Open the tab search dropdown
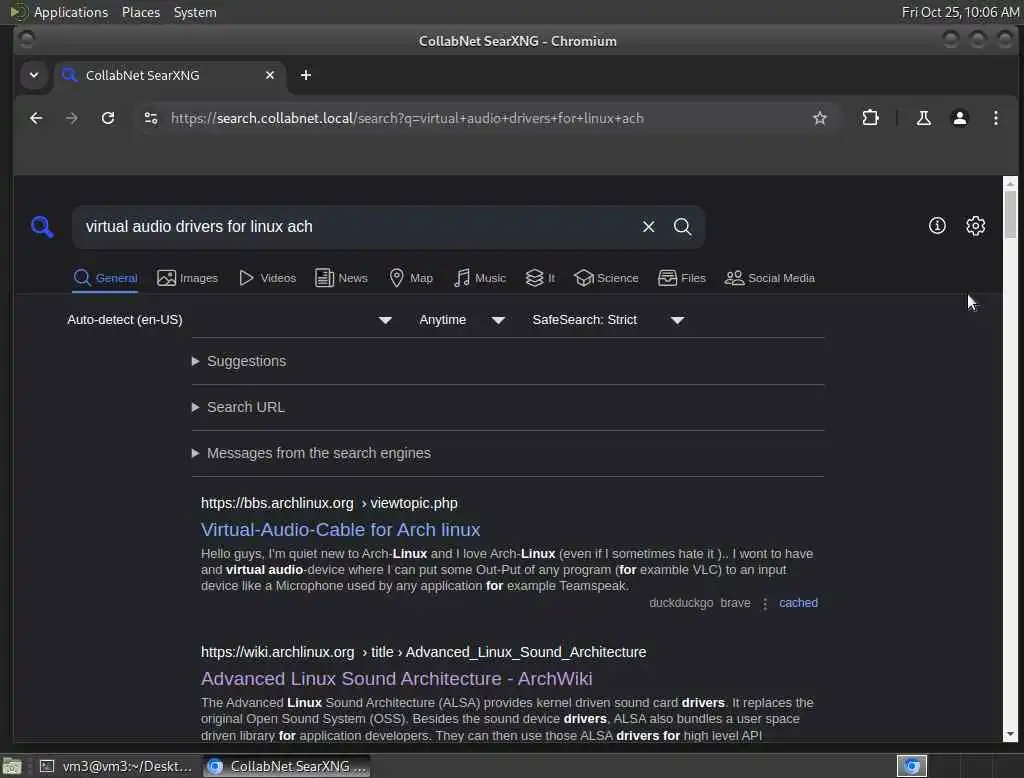1024x778 pixels. (x=34, y=75)
